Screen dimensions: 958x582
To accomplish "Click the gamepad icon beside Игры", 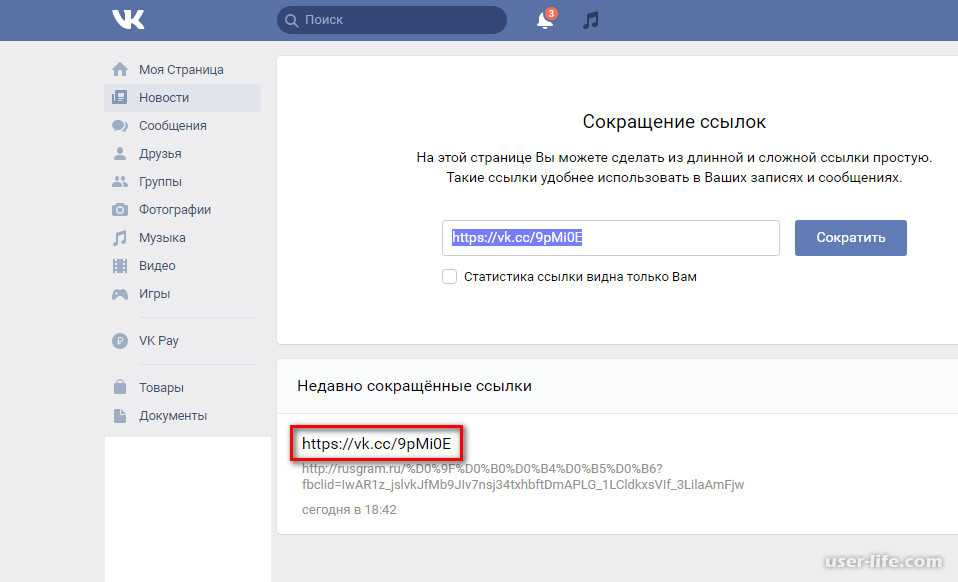I will tap(120, 294).
